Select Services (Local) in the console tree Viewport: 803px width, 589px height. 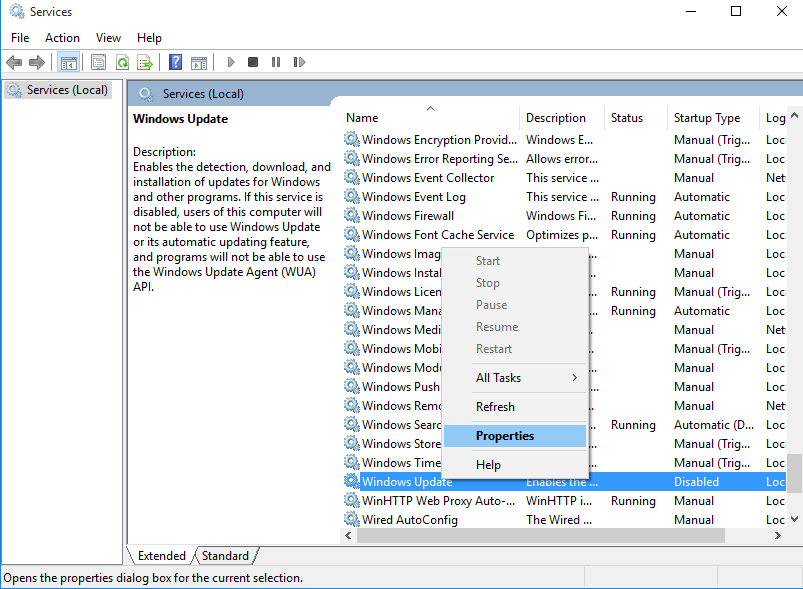[67, 90]
